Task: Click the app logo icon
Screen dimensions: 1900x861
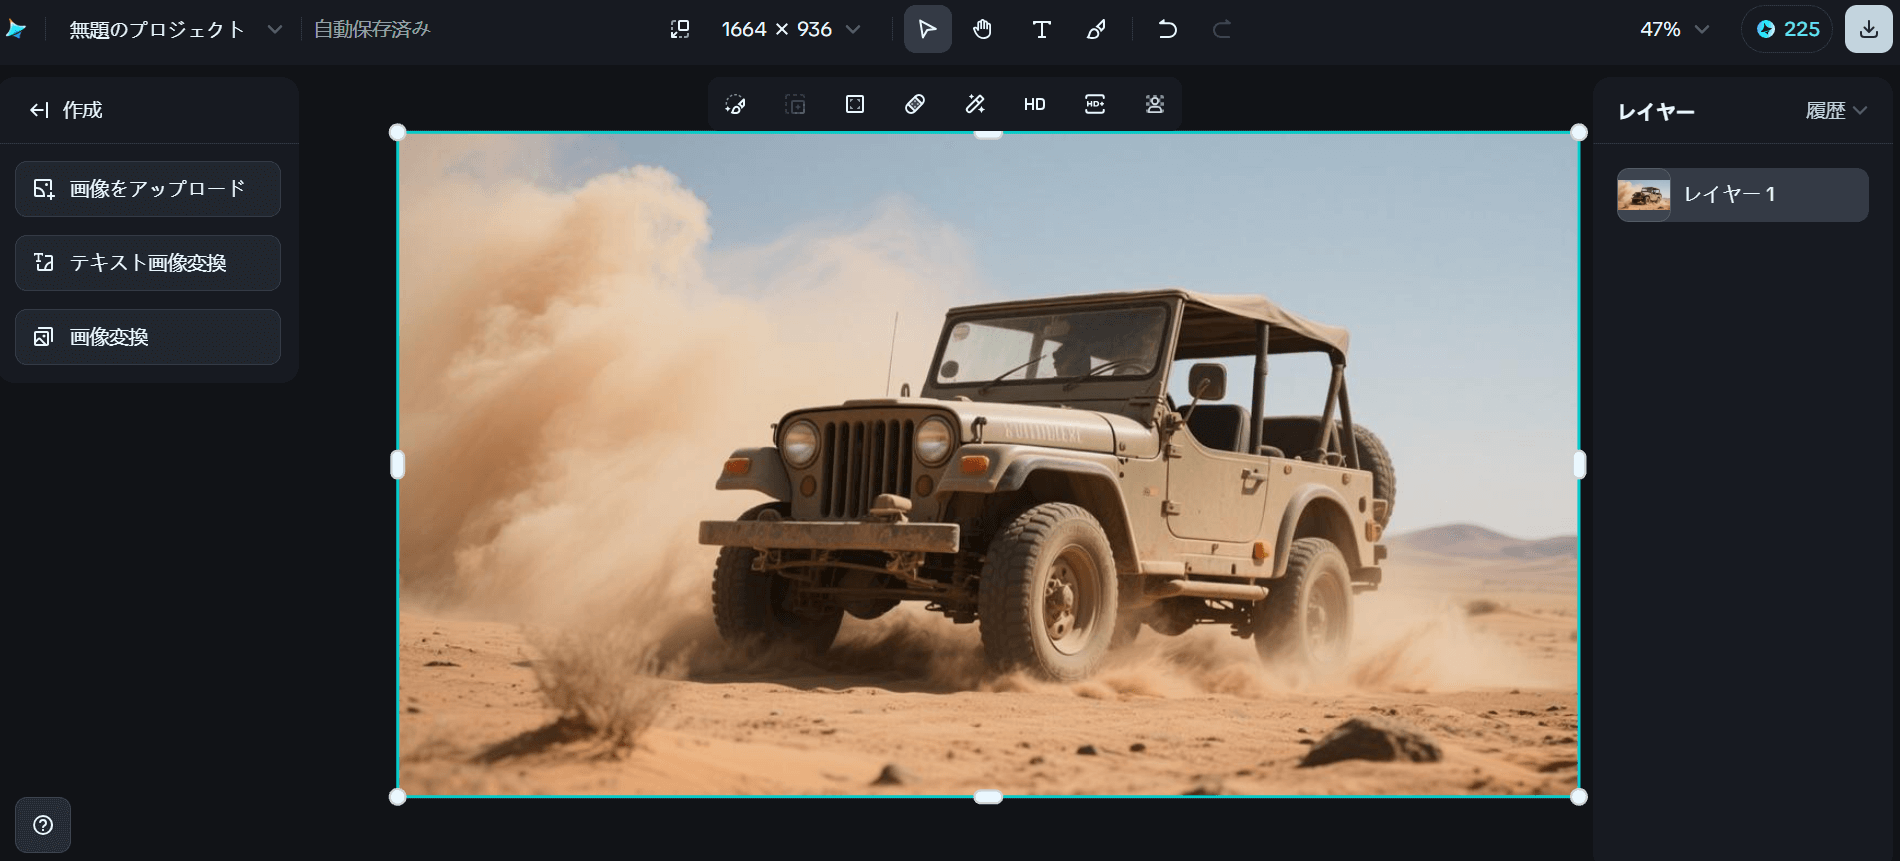Action: pos(15,29)
